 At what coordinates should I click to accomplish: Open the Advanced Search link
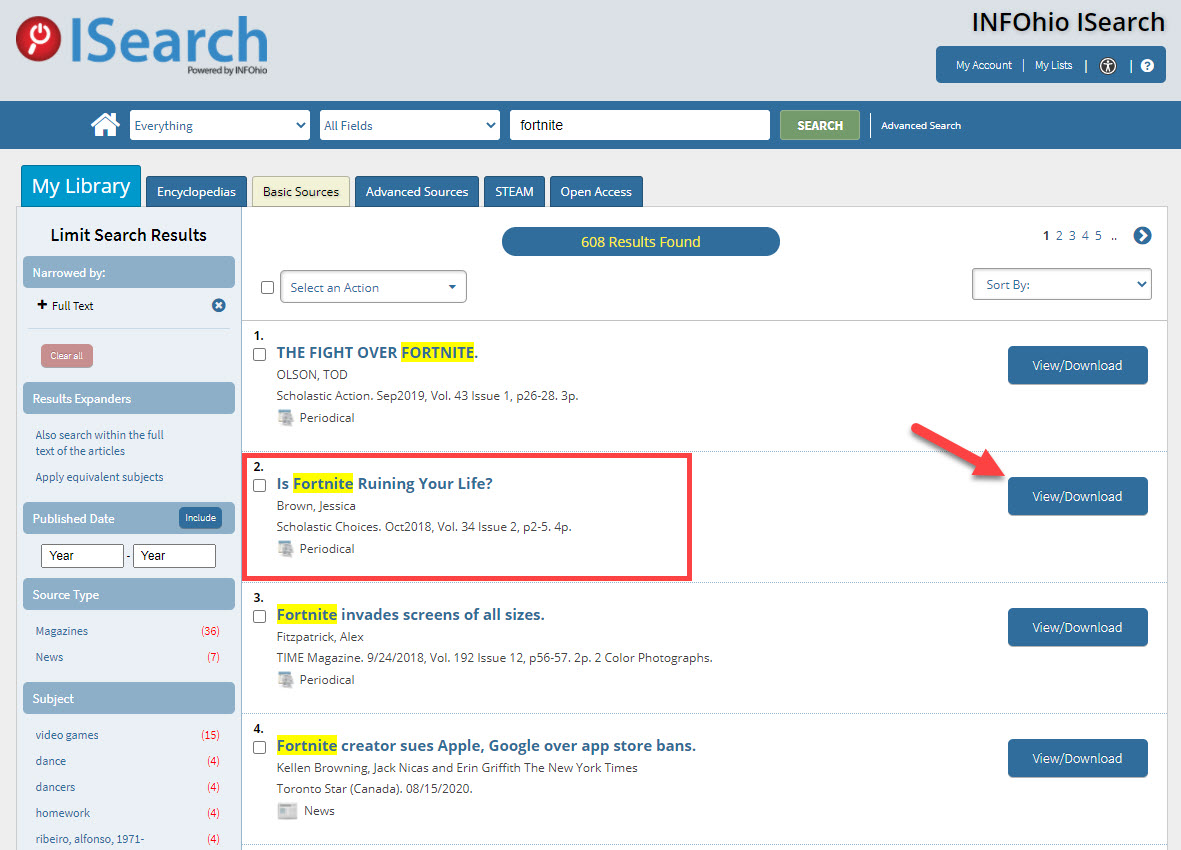coord(920,126)
